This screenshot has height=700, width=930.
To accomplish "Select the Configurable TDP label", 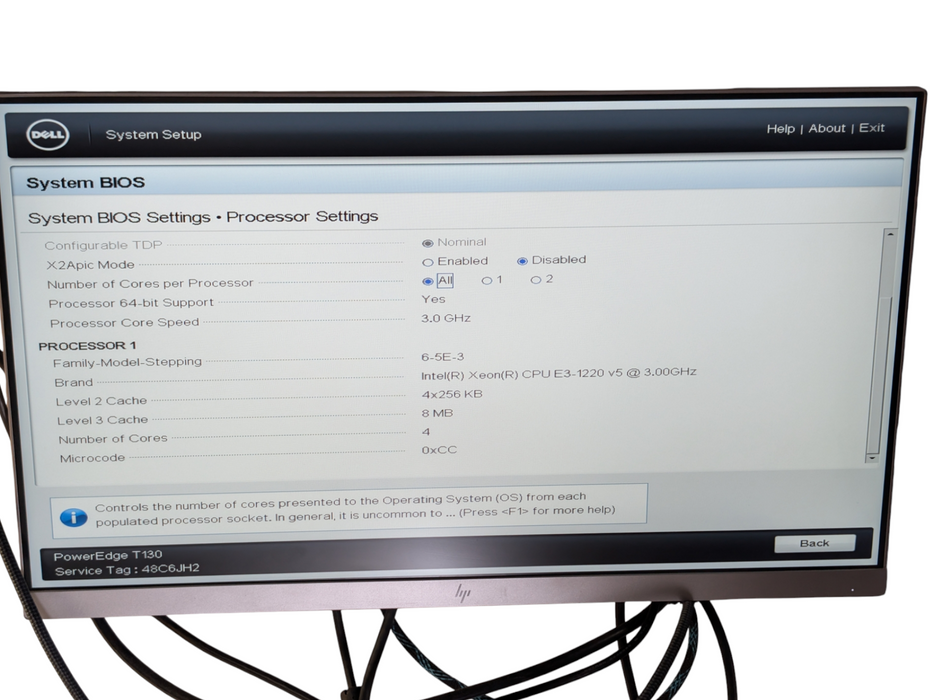I will 103,245.
